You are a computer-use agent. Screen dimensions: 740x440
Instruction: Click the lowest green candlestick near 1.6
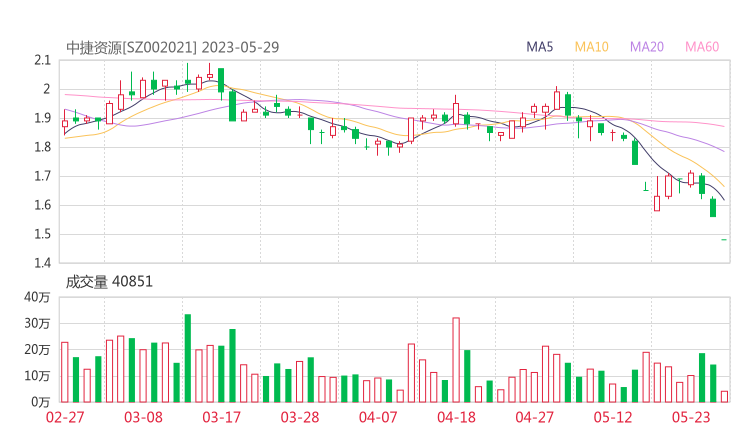click(x=713, y=208)
